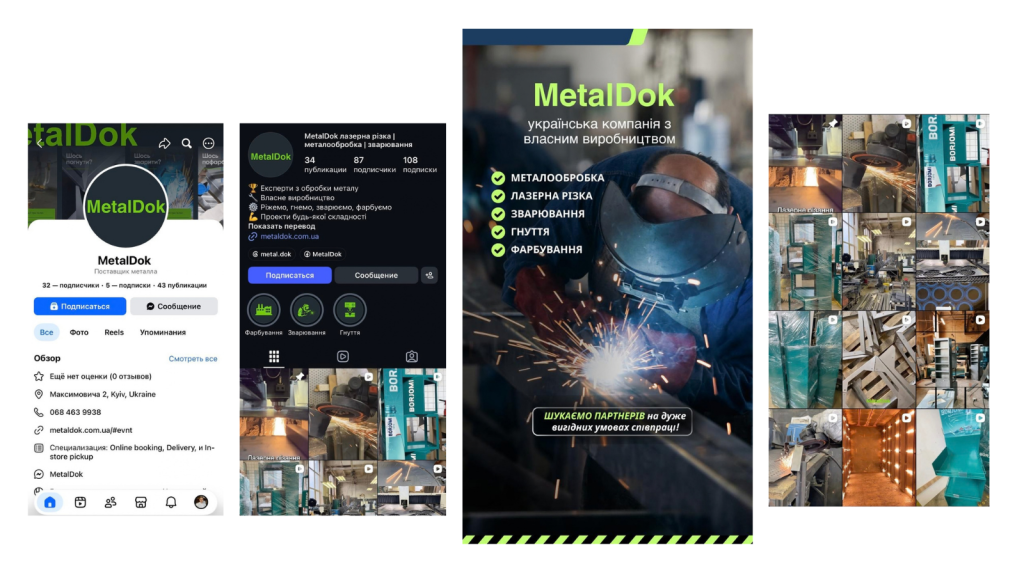1024x573 pixels.
Task: Click the Сообщение button on Instagram profile
Action: 376,275
